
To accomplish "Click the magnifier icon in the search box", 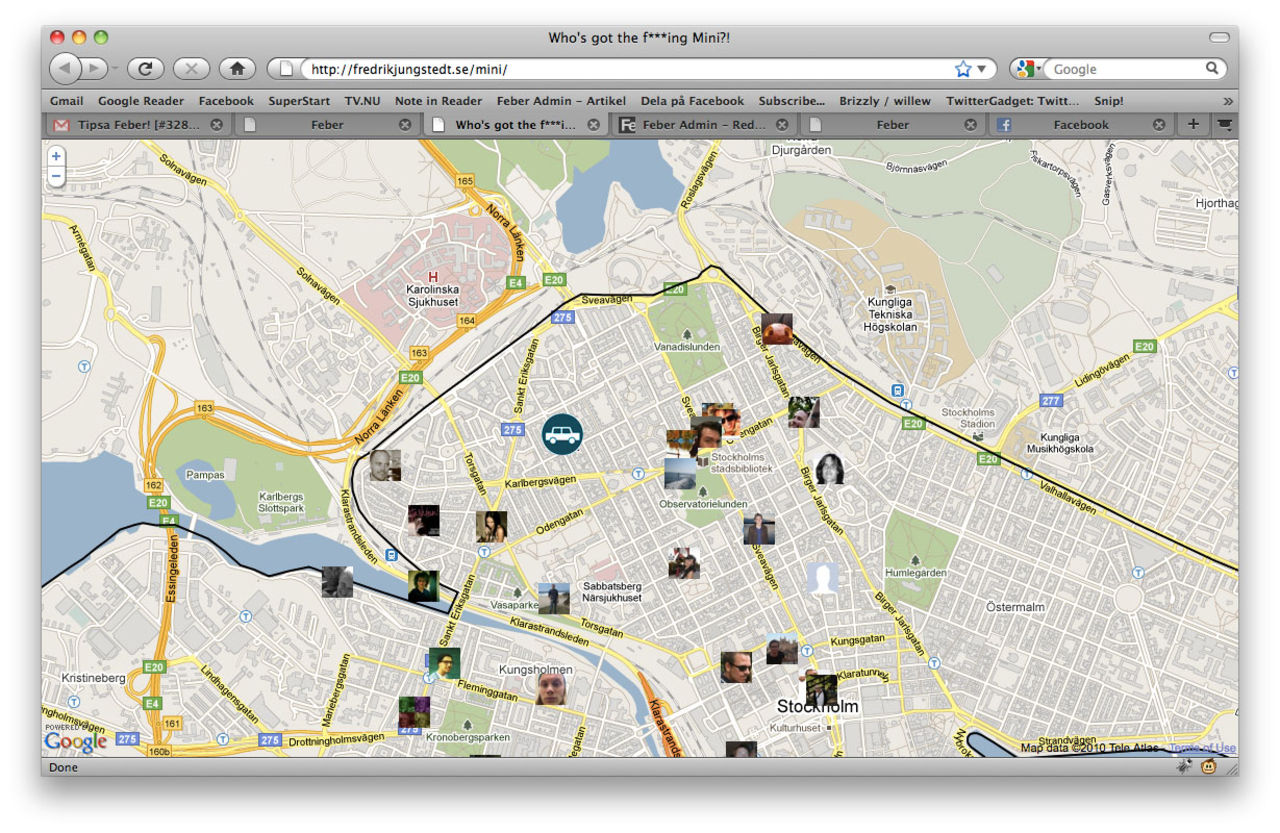I will point(1212,69).
